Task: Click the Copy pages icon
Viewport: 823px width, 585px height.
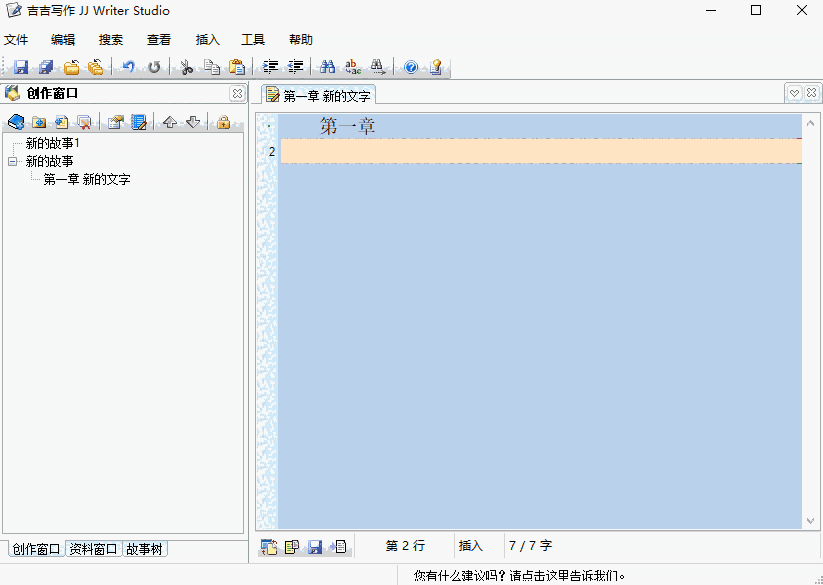Action: (212, 67)
